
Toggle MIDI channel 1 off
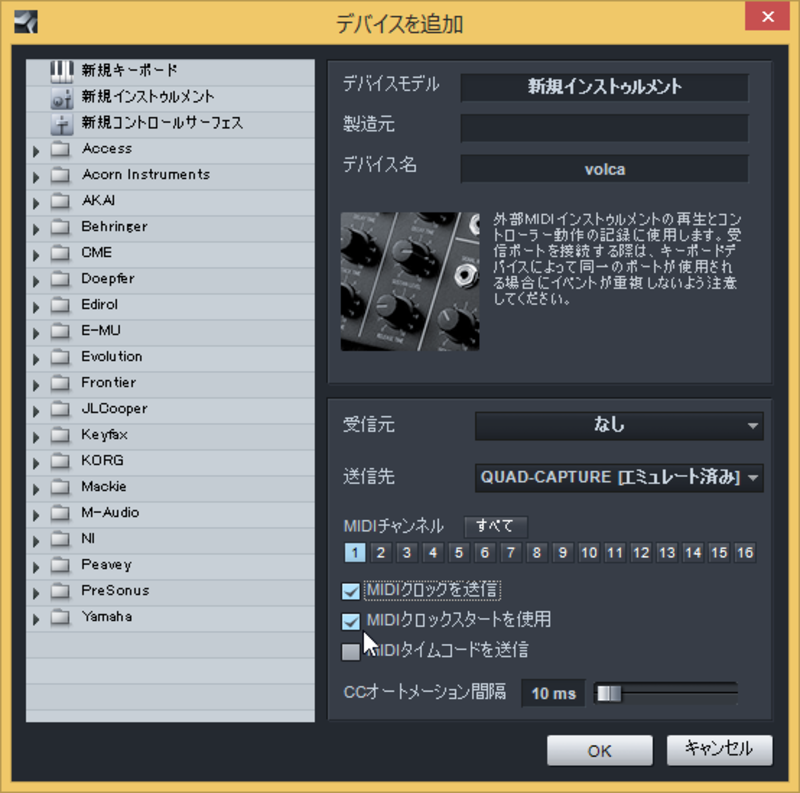click(x=355, y=553)
